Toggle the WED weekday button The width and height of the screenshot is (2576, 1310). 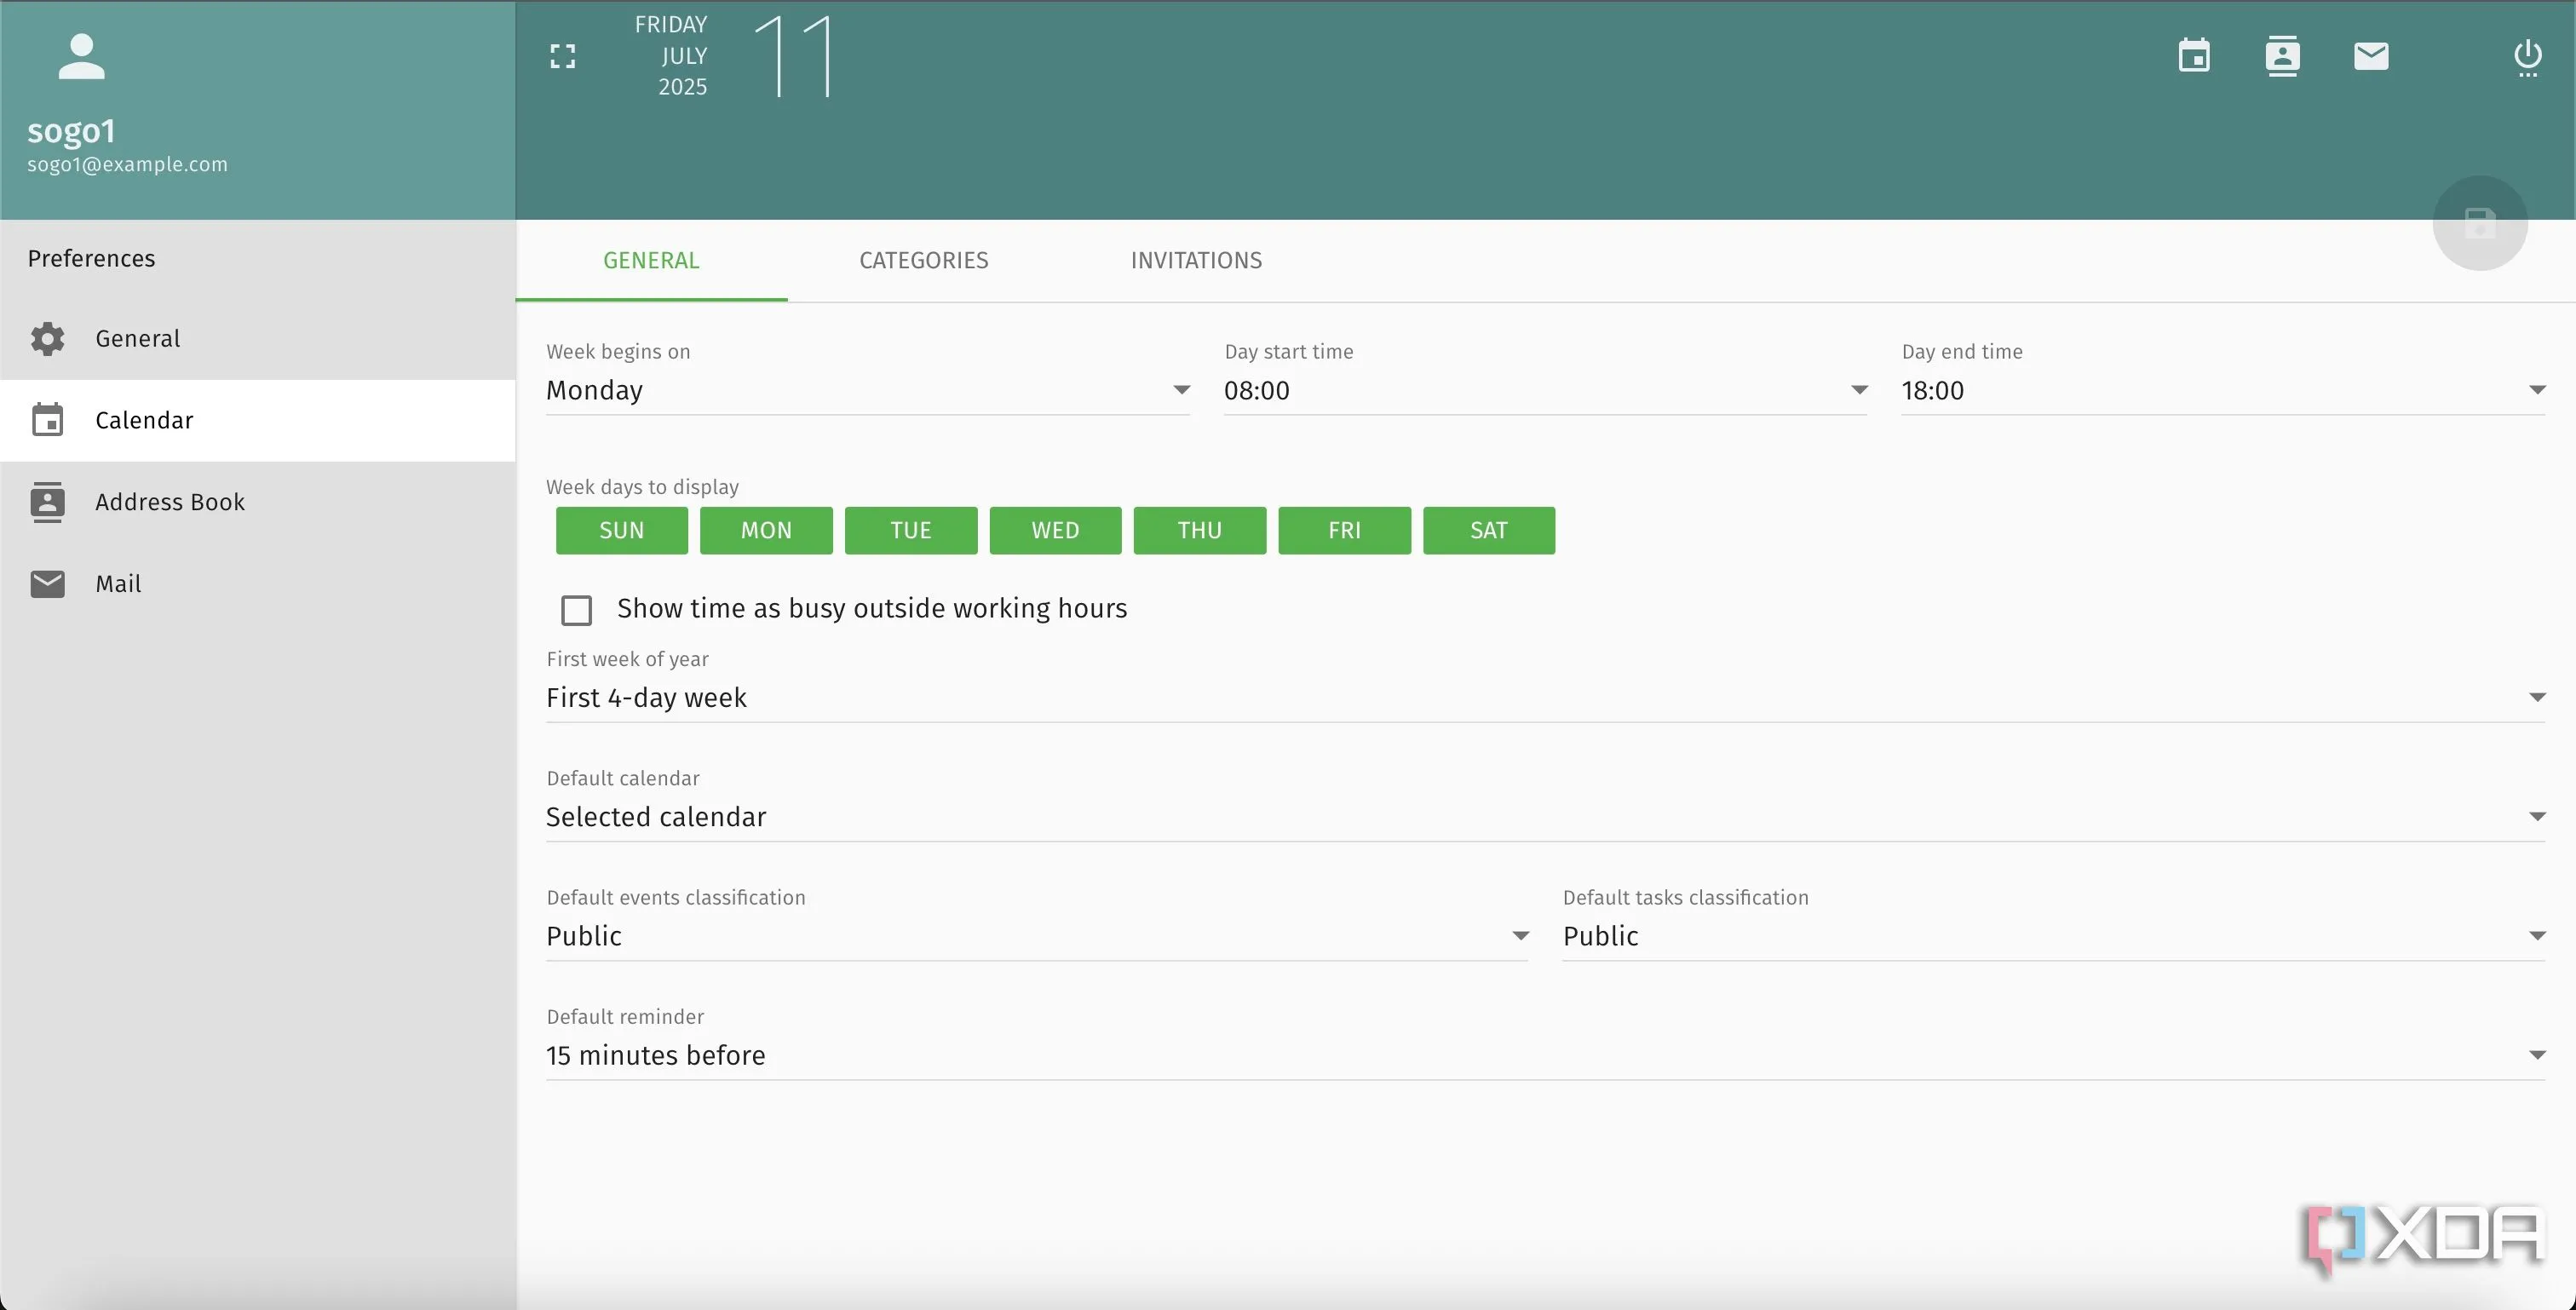coord(1055,530)
